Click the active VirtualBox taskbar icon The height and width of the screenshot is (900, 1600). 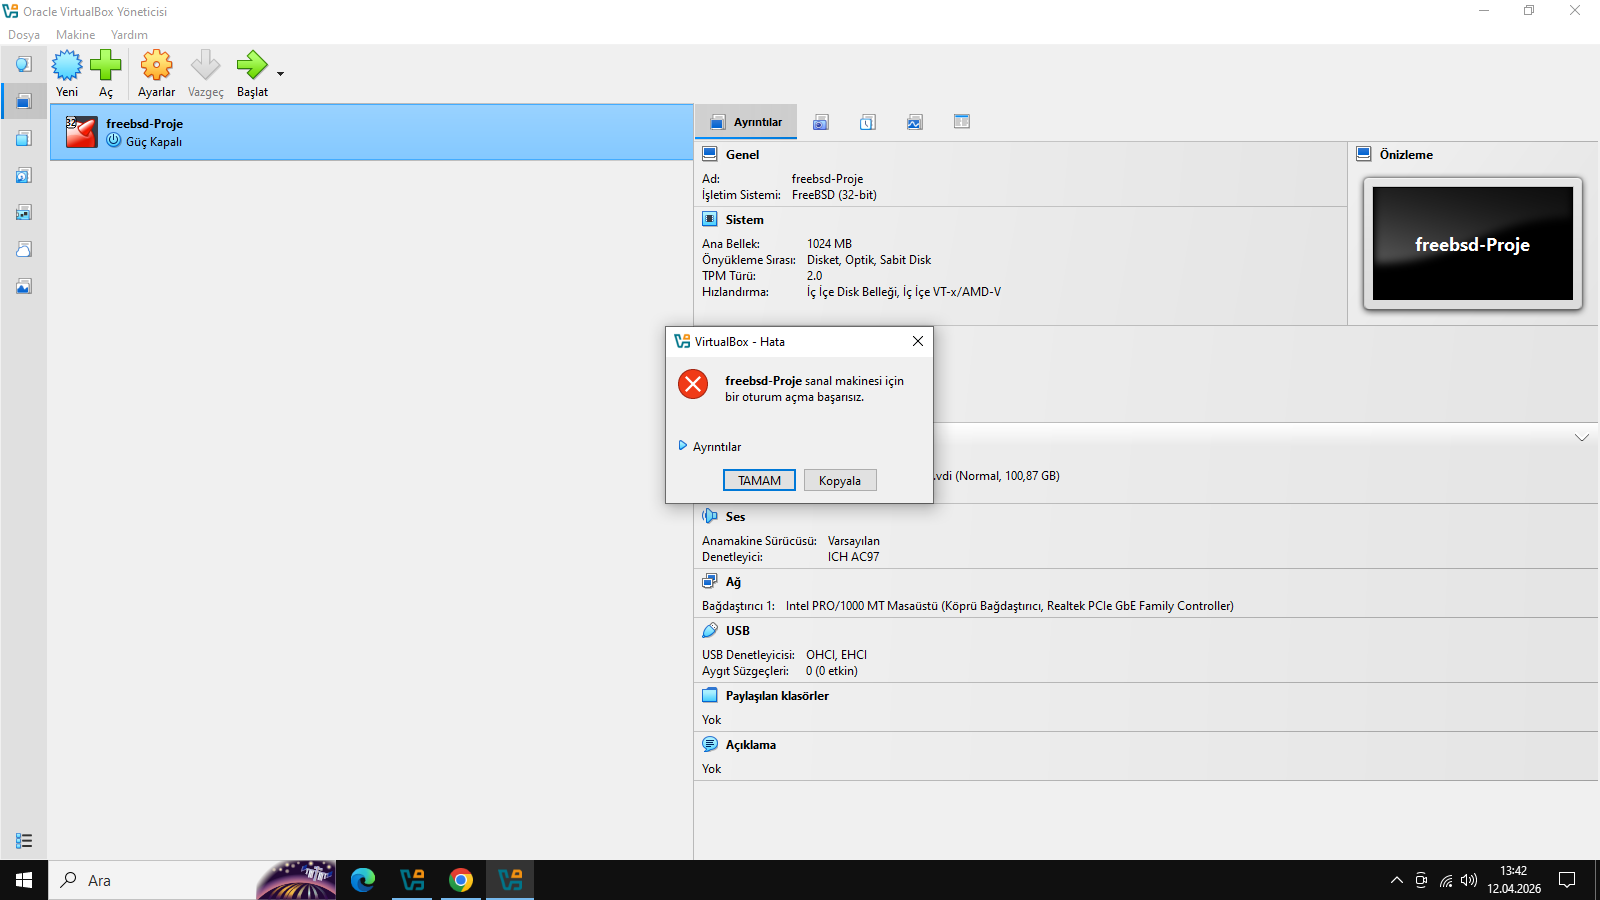510,880
